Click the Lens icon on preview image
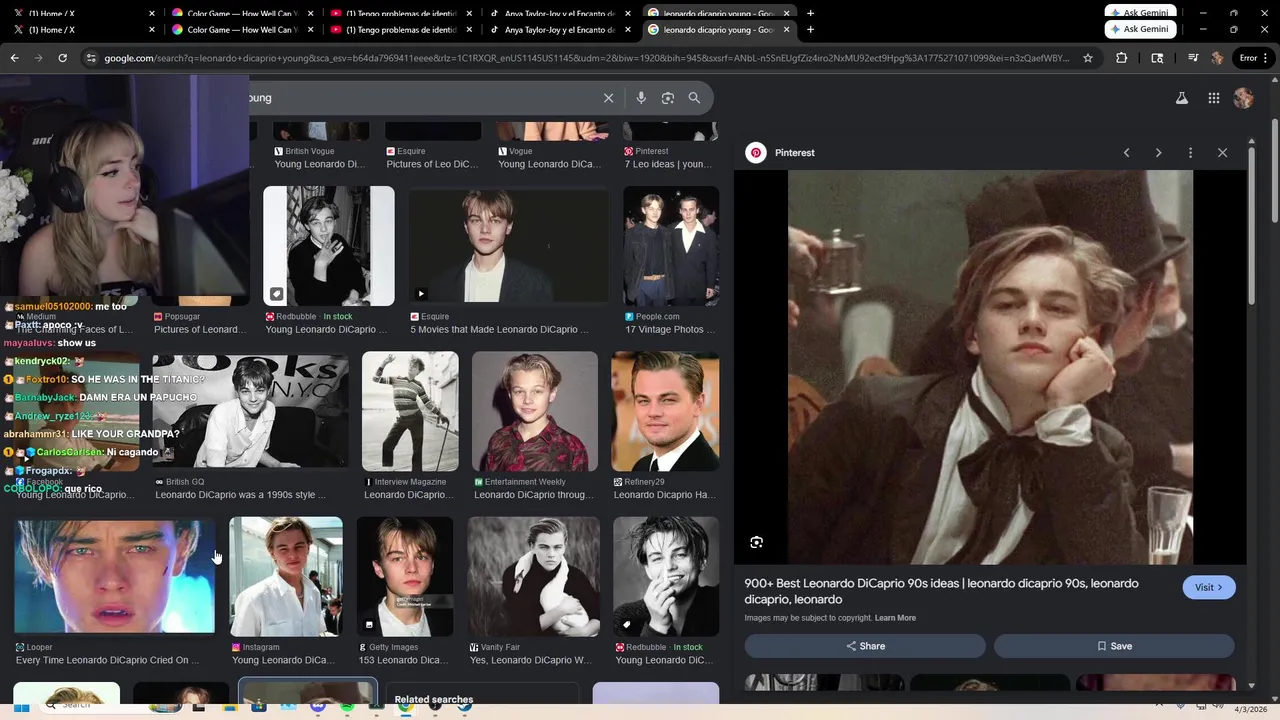The height and width of the screenshot is (720, 1280). (x=757, y=542)
